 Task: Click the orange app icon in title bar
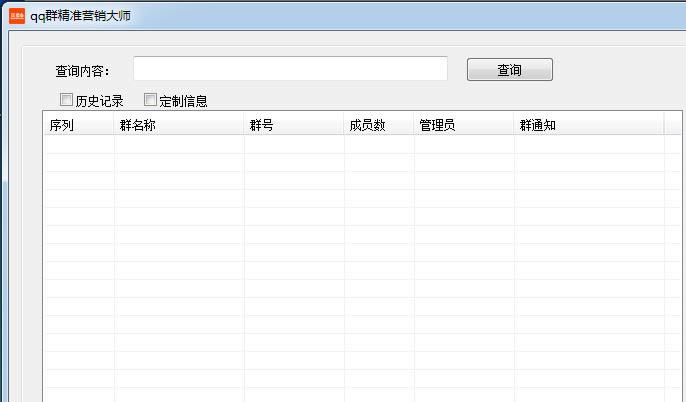[x=17, y=16]
